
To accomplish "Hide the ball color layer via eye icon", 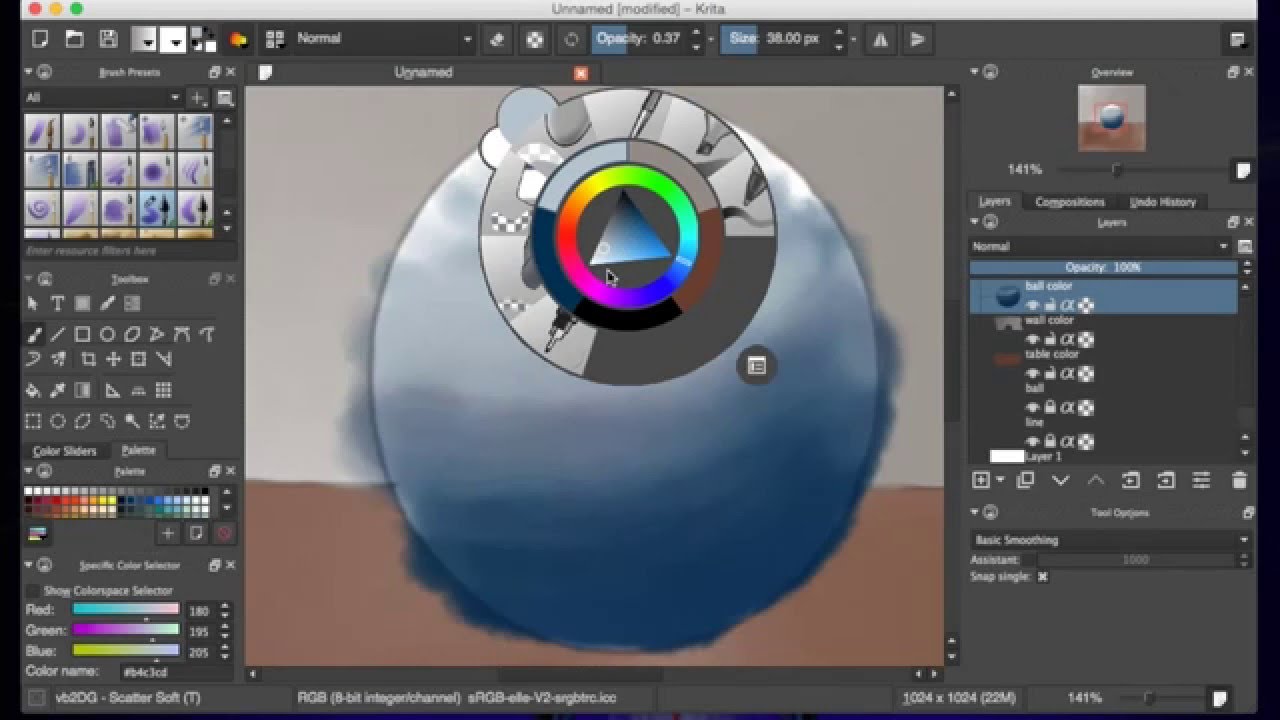I will pos(1033,306).
